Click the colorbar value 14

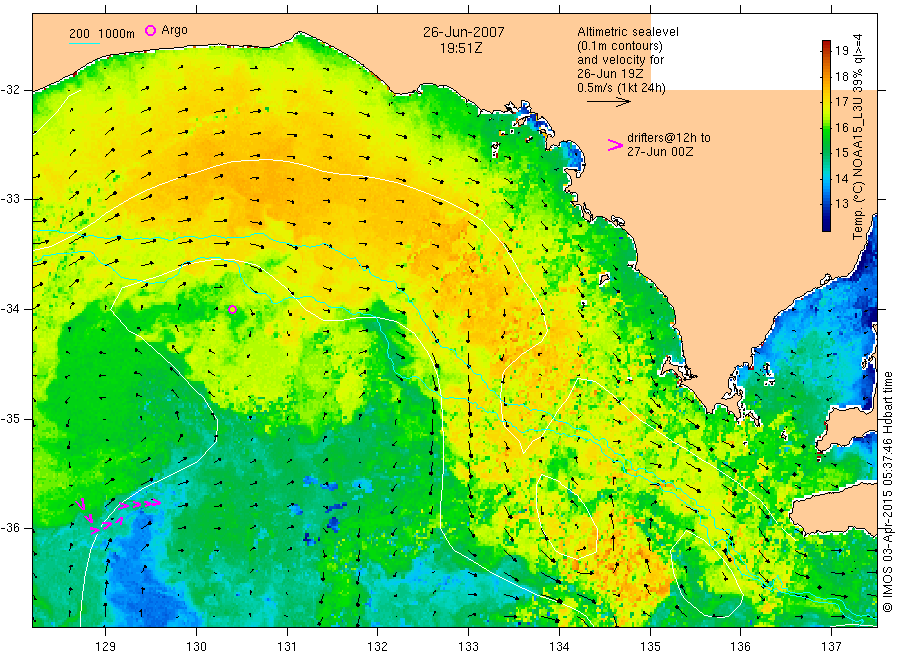[841, 178]
